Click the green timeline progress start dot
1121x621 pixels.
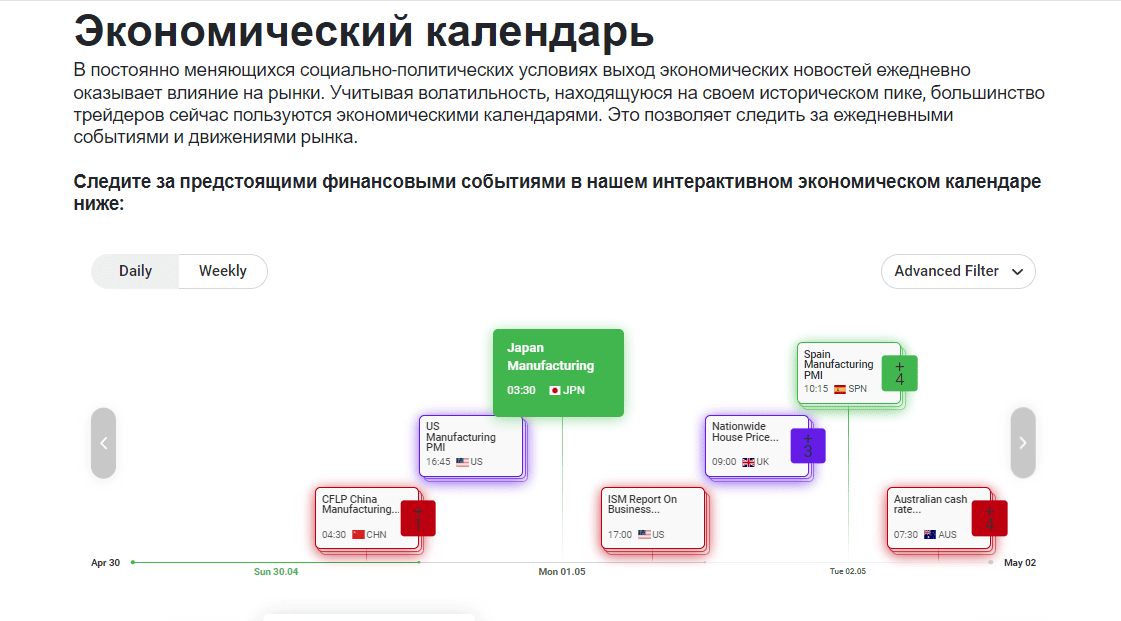tap(133, 562)
